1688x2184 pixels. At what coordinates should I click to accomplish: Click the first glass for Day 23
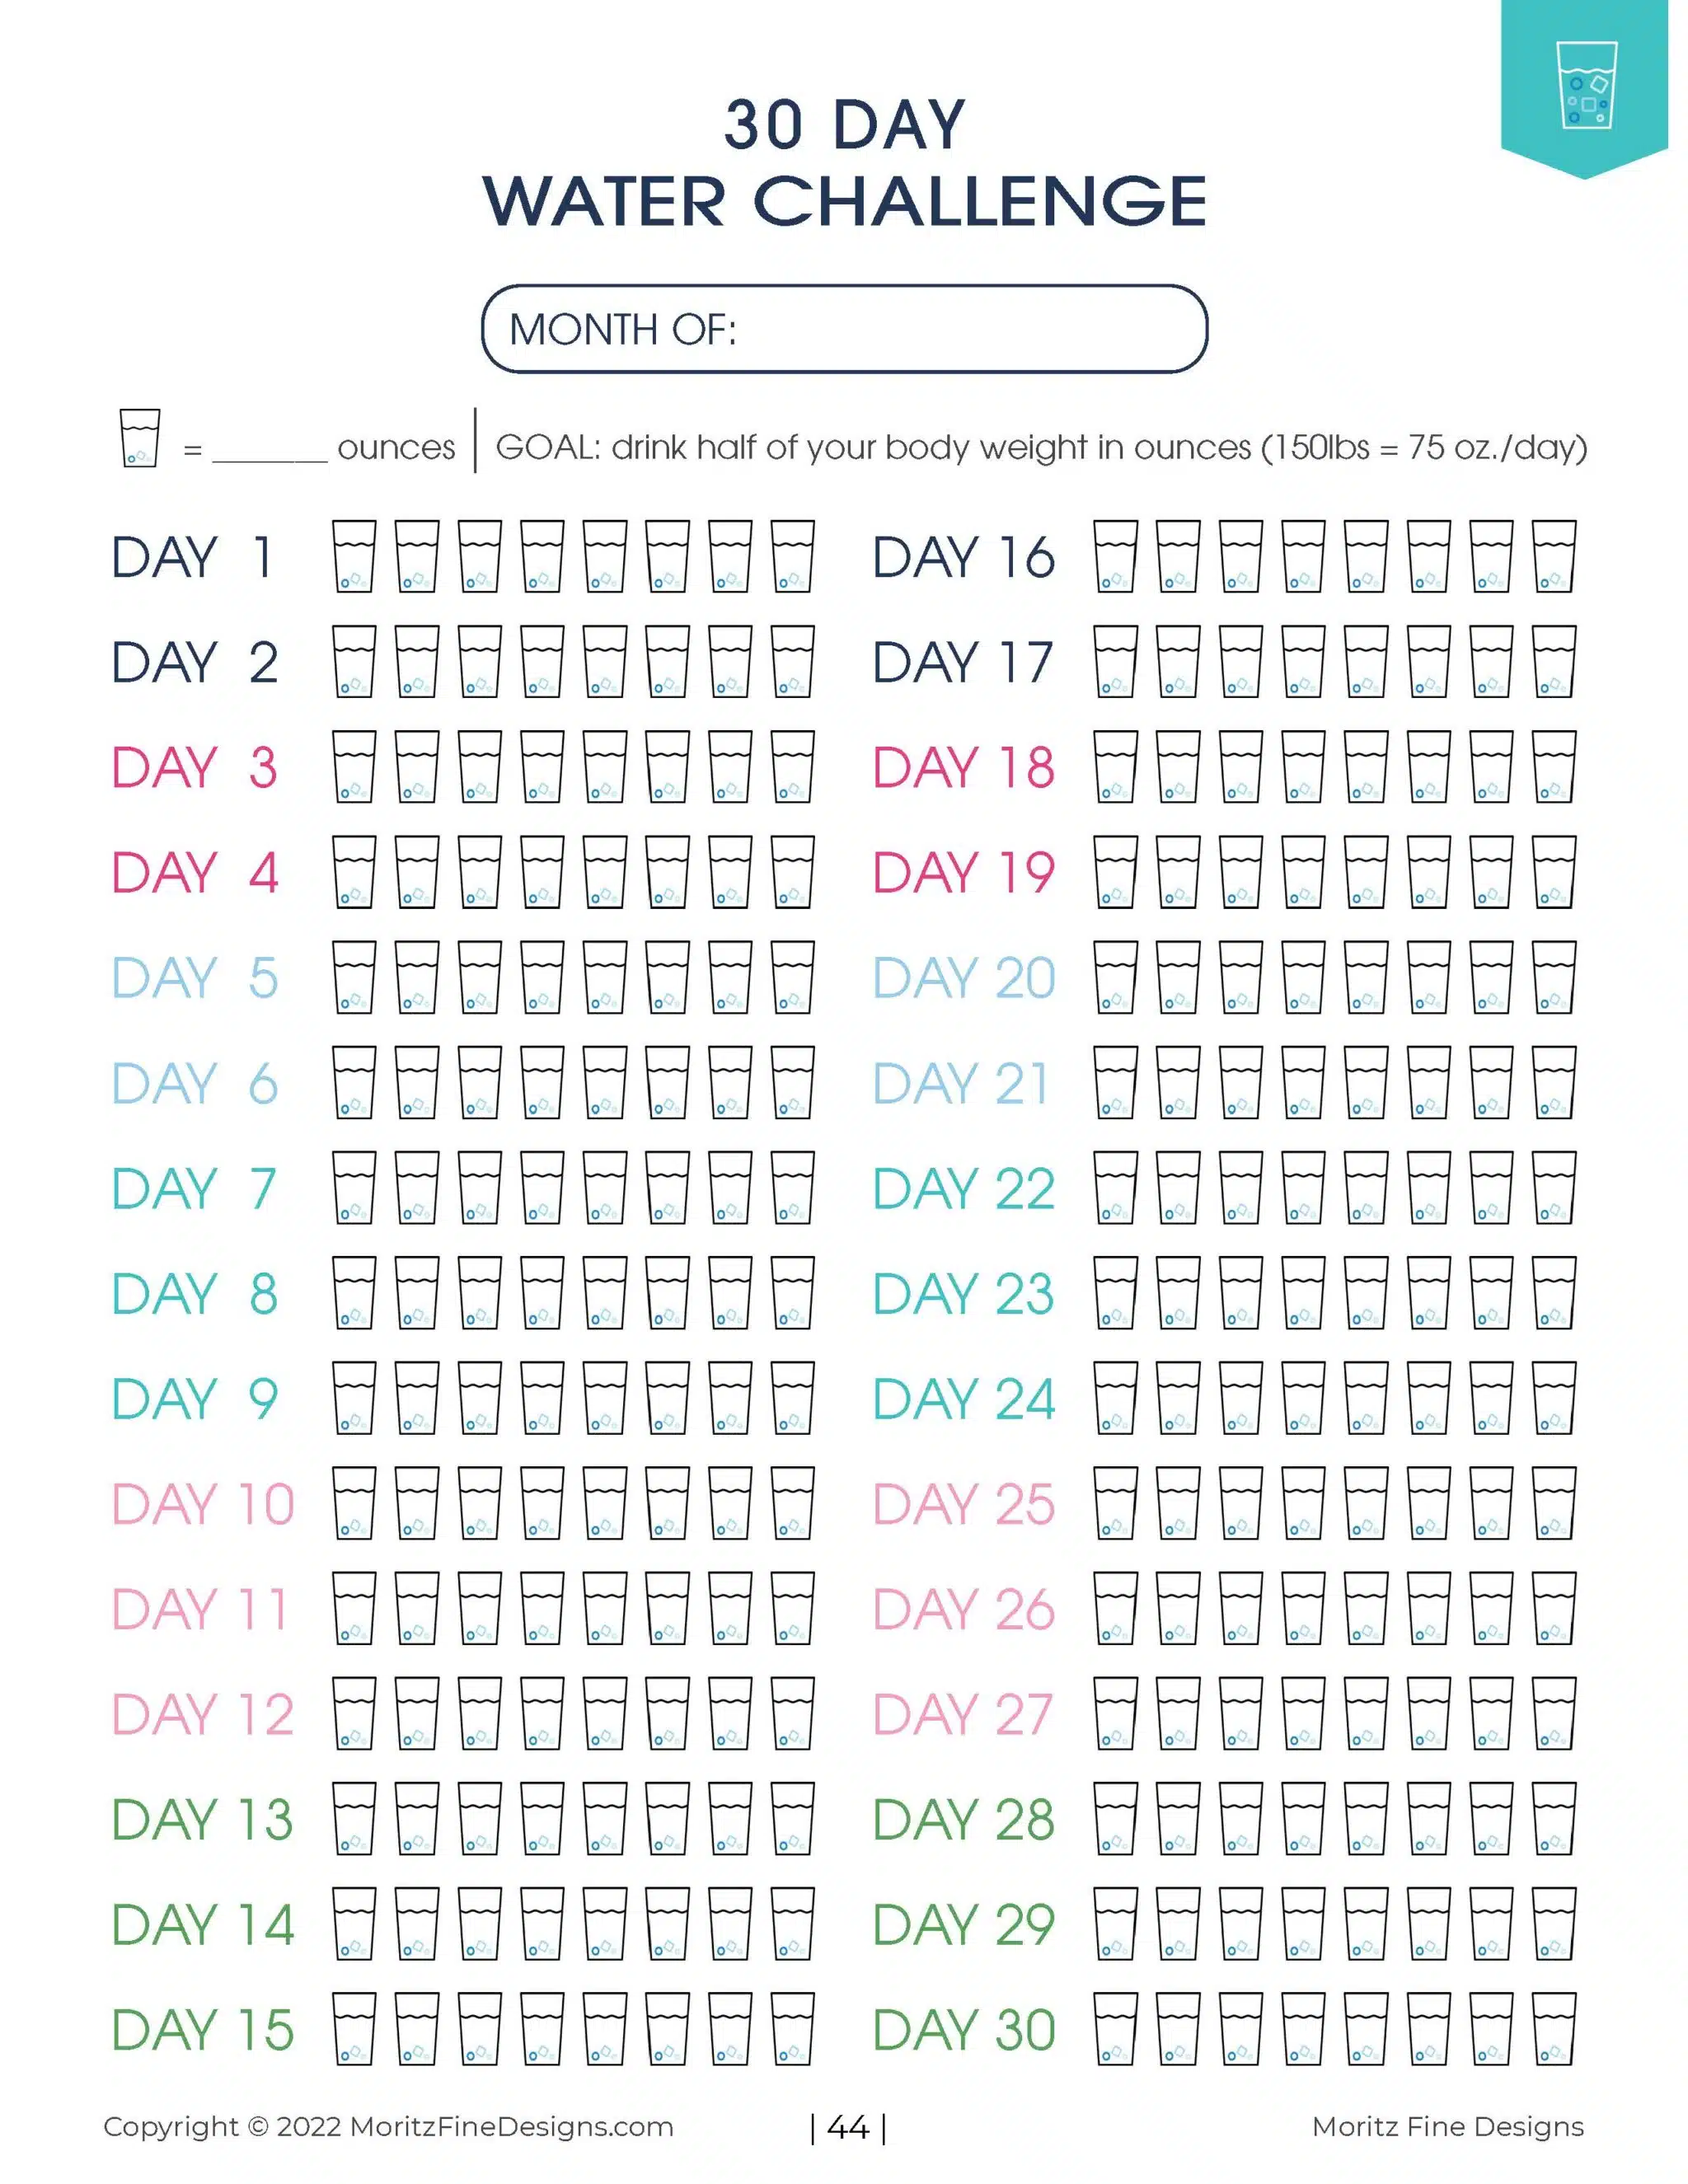(x=1116, y=1292)
